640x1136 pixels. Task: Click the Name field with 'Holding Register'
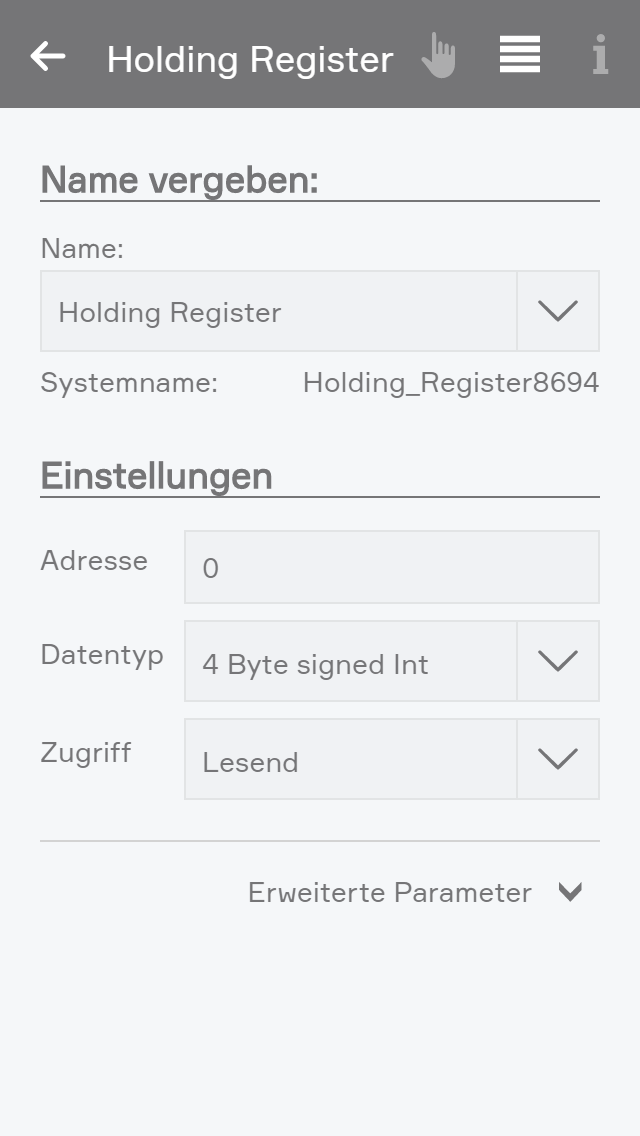pyautogui.click(x=278, y=311)
